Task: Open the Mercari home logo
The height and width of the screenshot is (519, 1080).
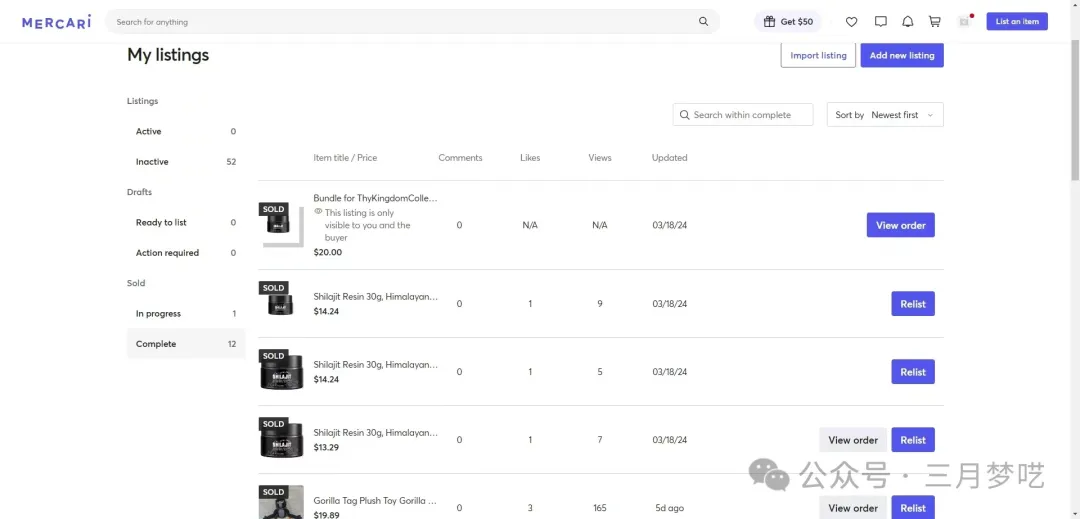Action: tap(56, 22)
